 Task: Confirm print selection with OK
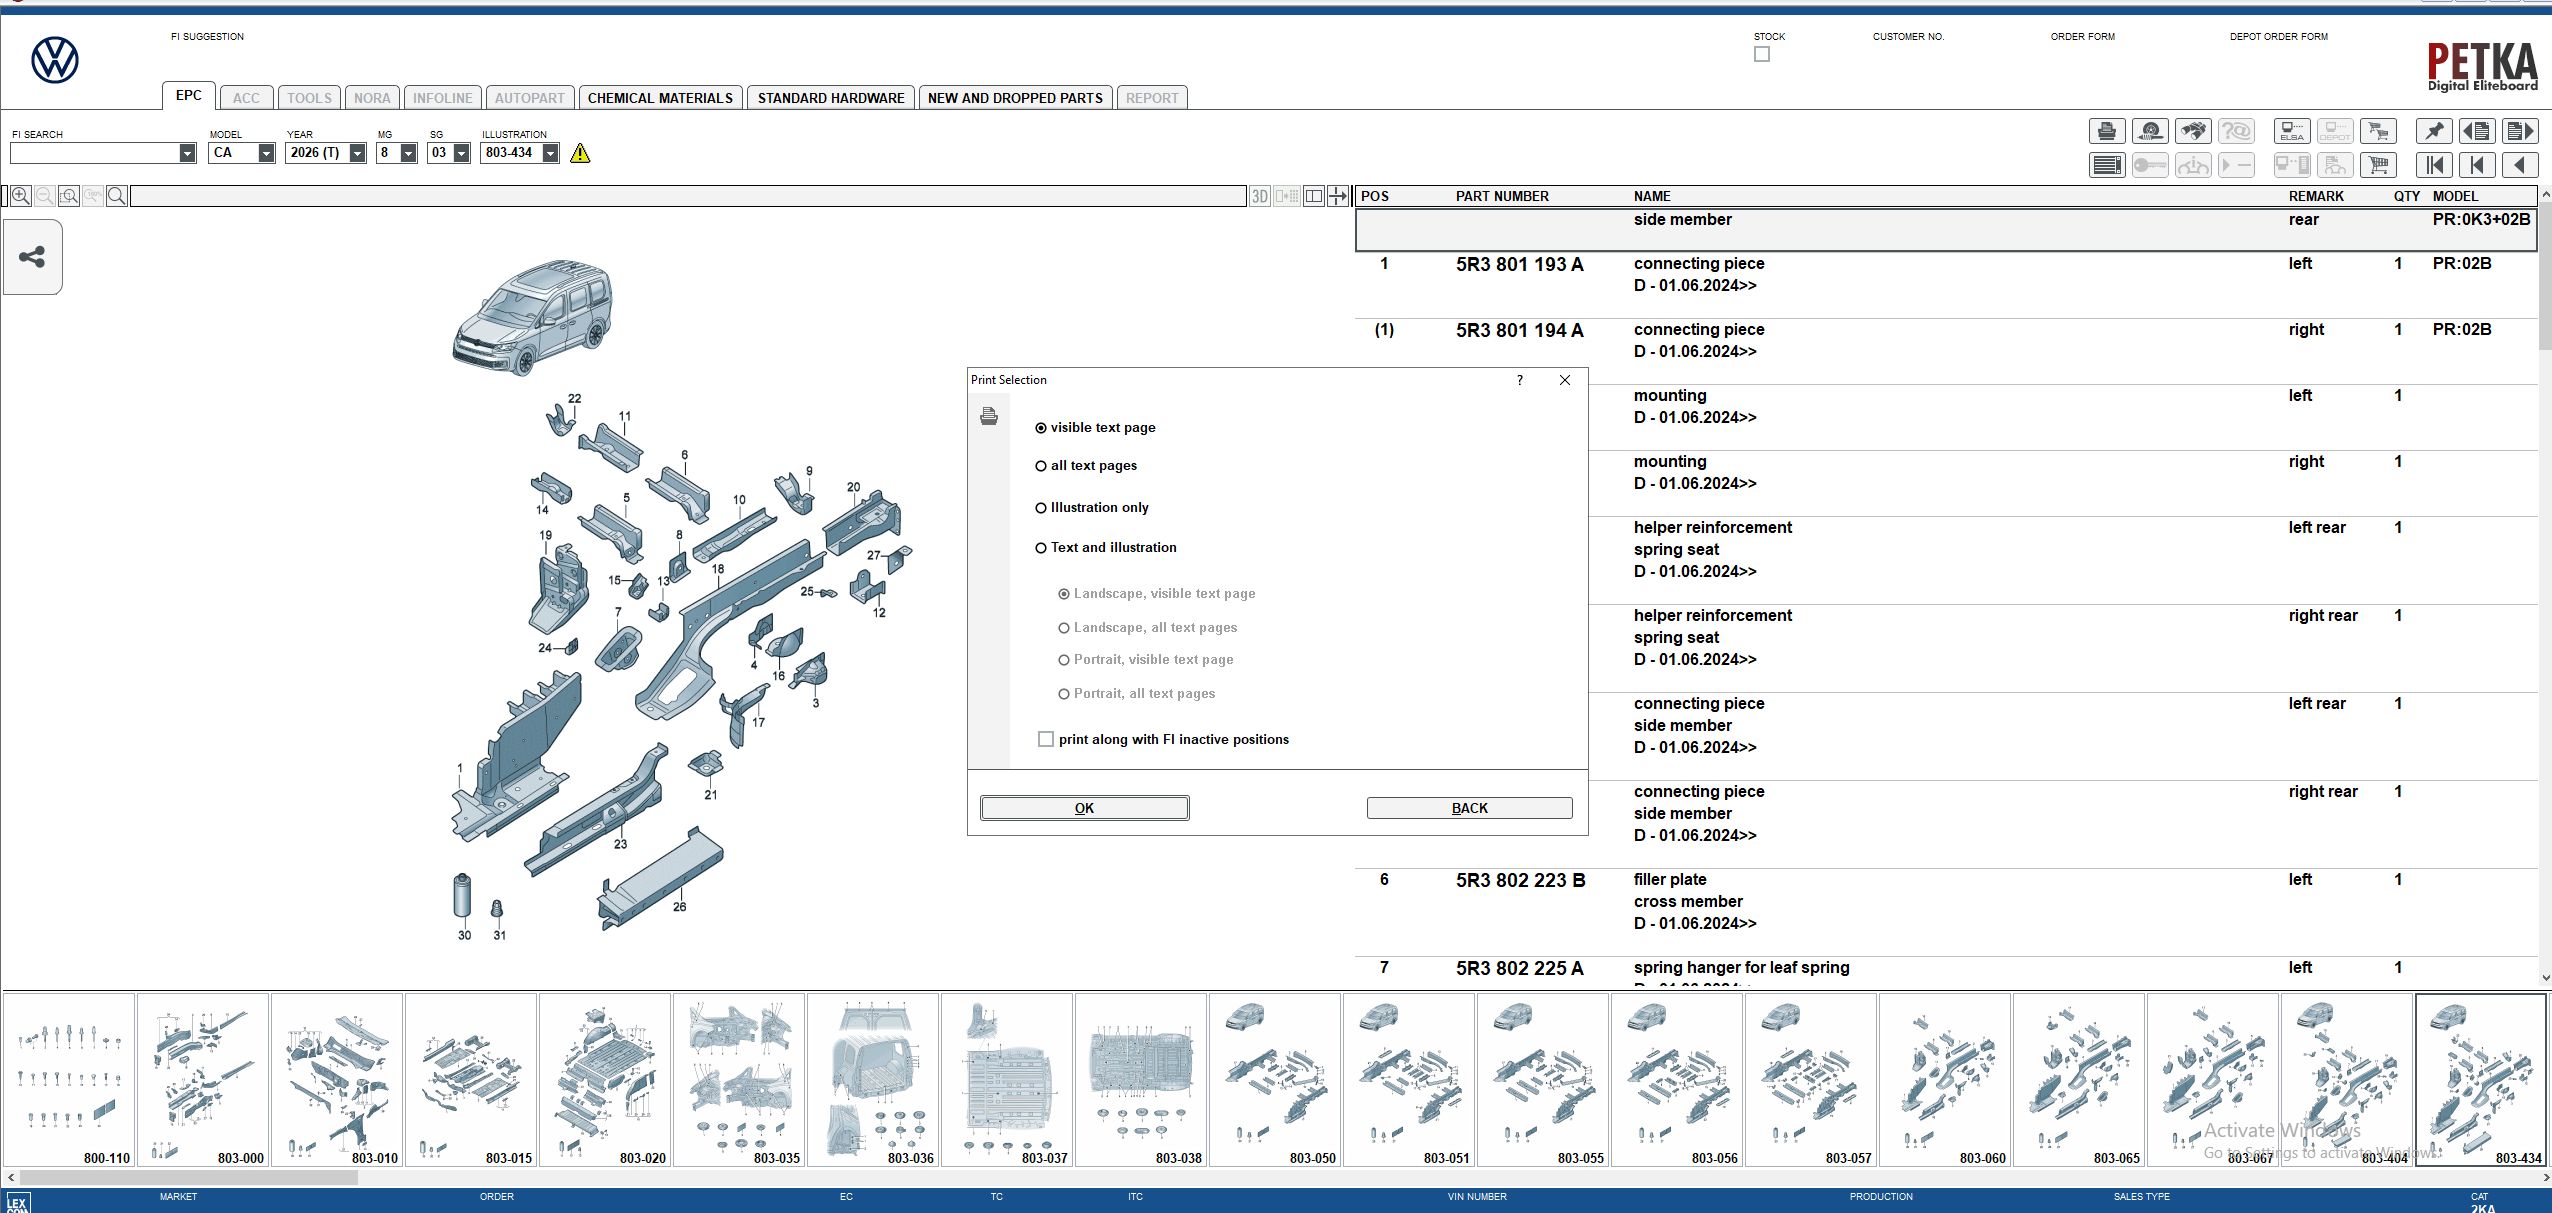click(x=1084, y=808)
